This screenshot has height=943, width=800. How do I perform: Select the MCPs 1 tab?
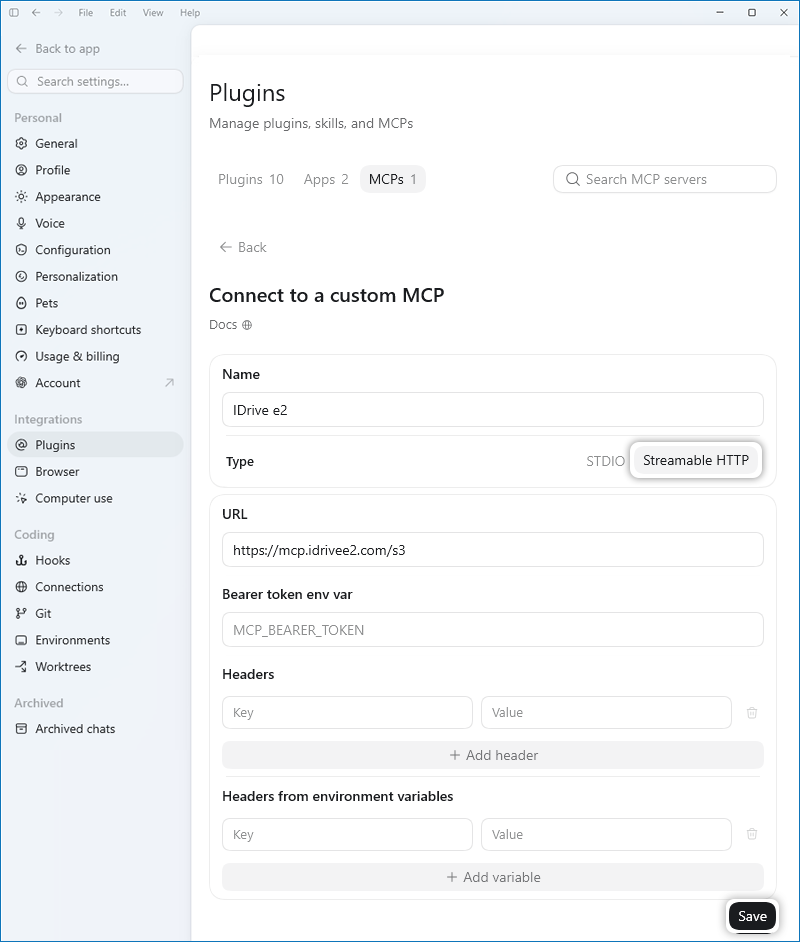point(393,179)
